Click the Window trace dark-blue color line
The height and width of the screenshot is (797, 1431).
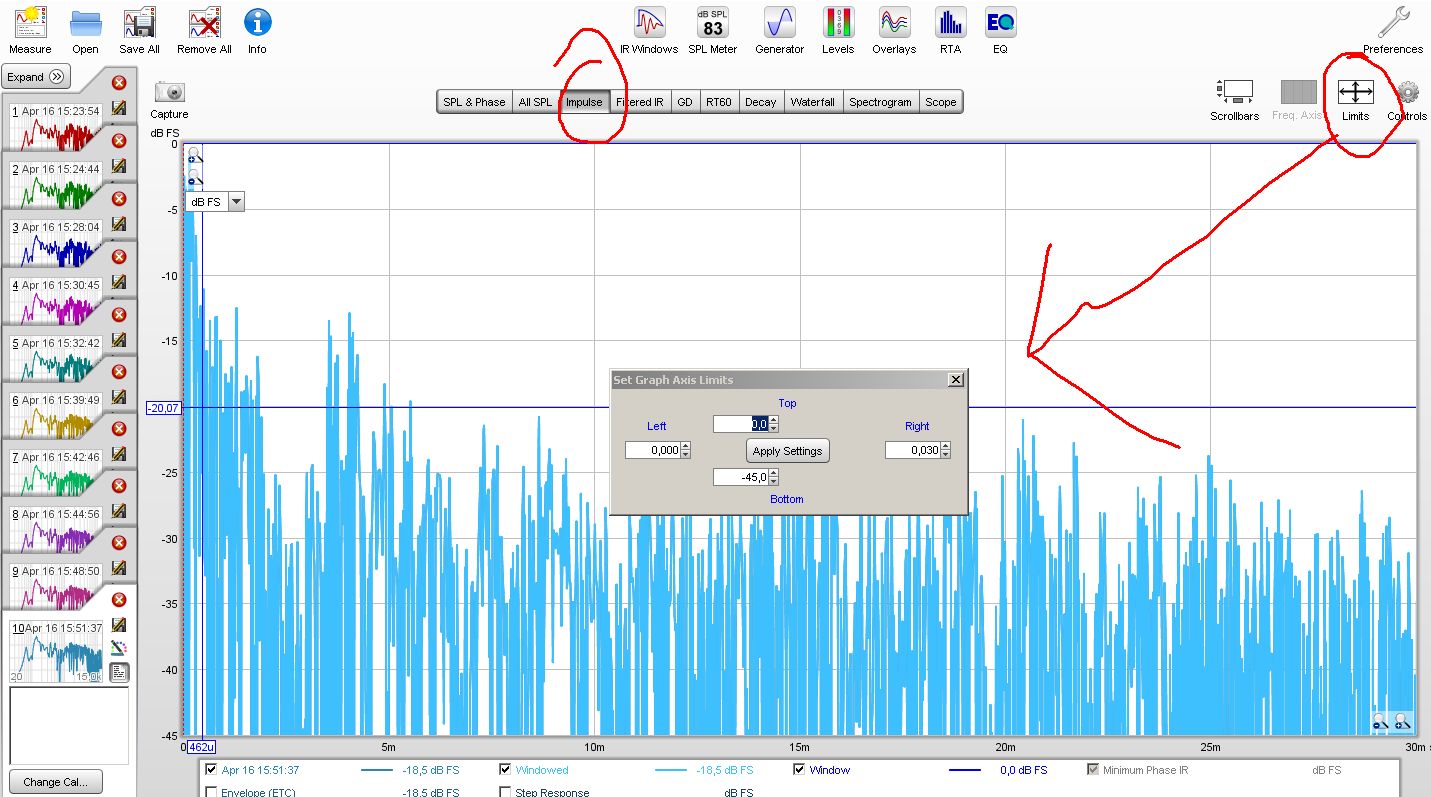tap(964, 770)
